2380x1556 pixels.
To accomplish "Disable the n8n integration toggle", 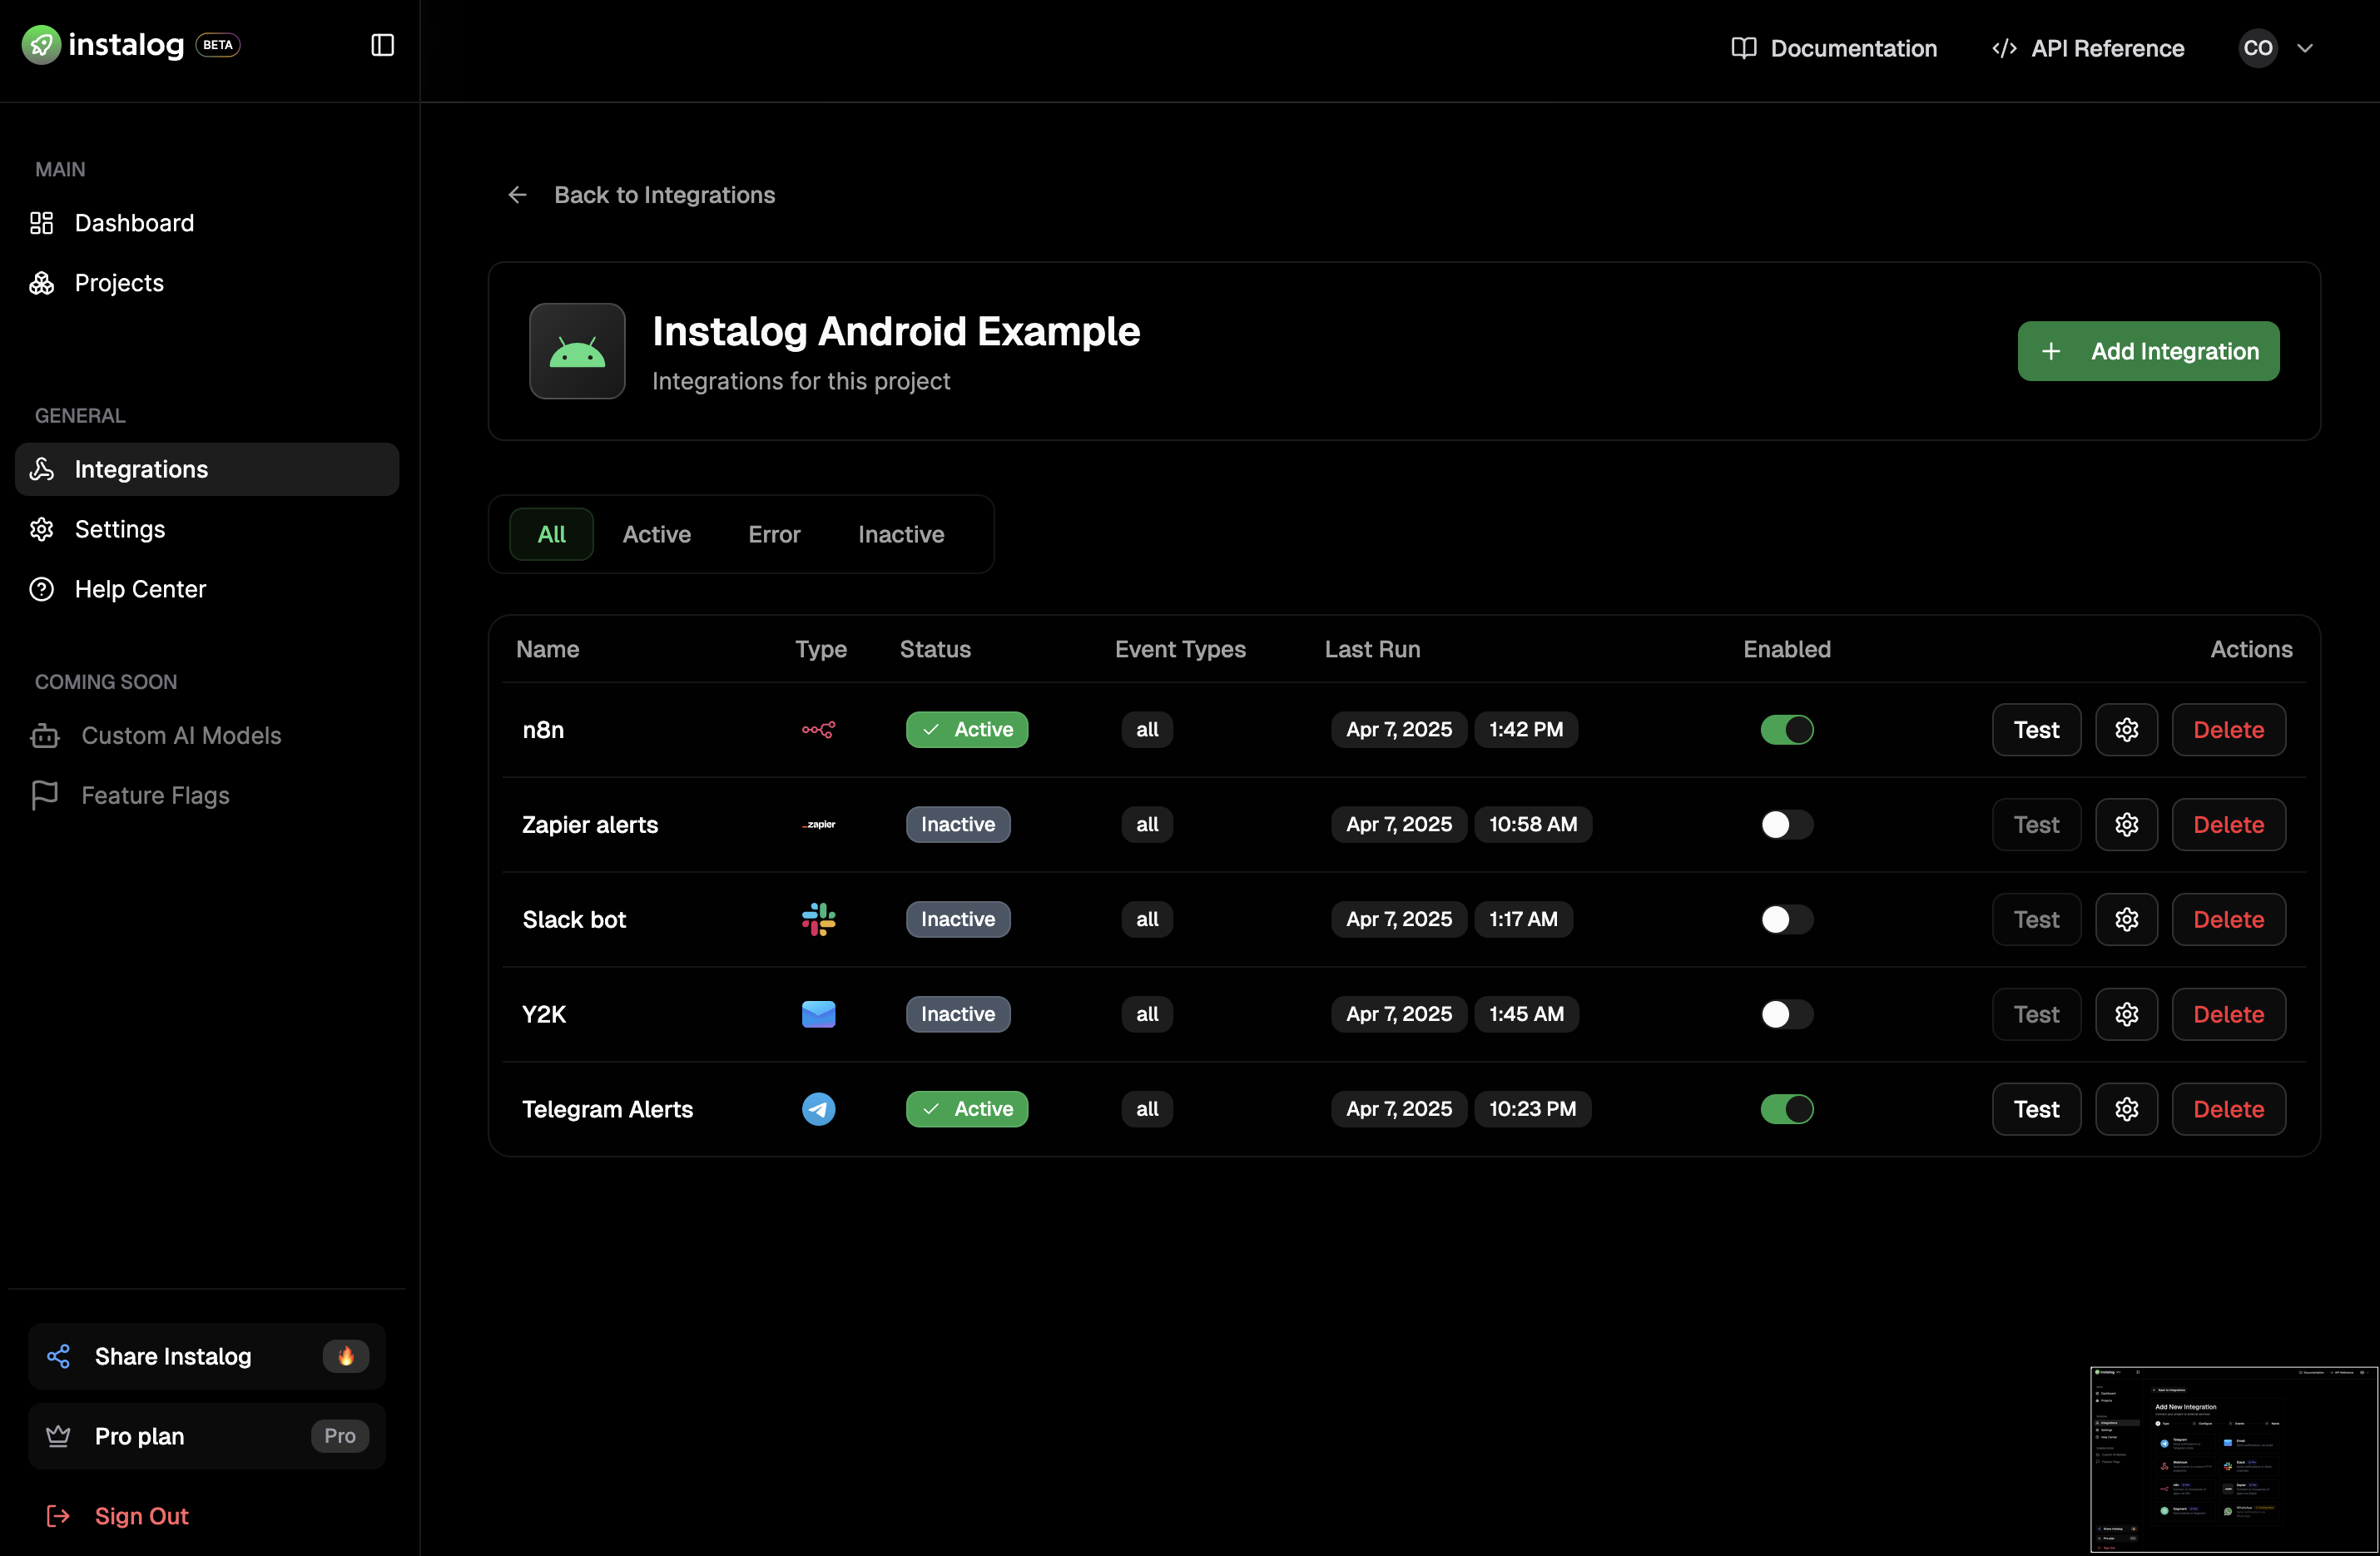I will pos(1786,730).
